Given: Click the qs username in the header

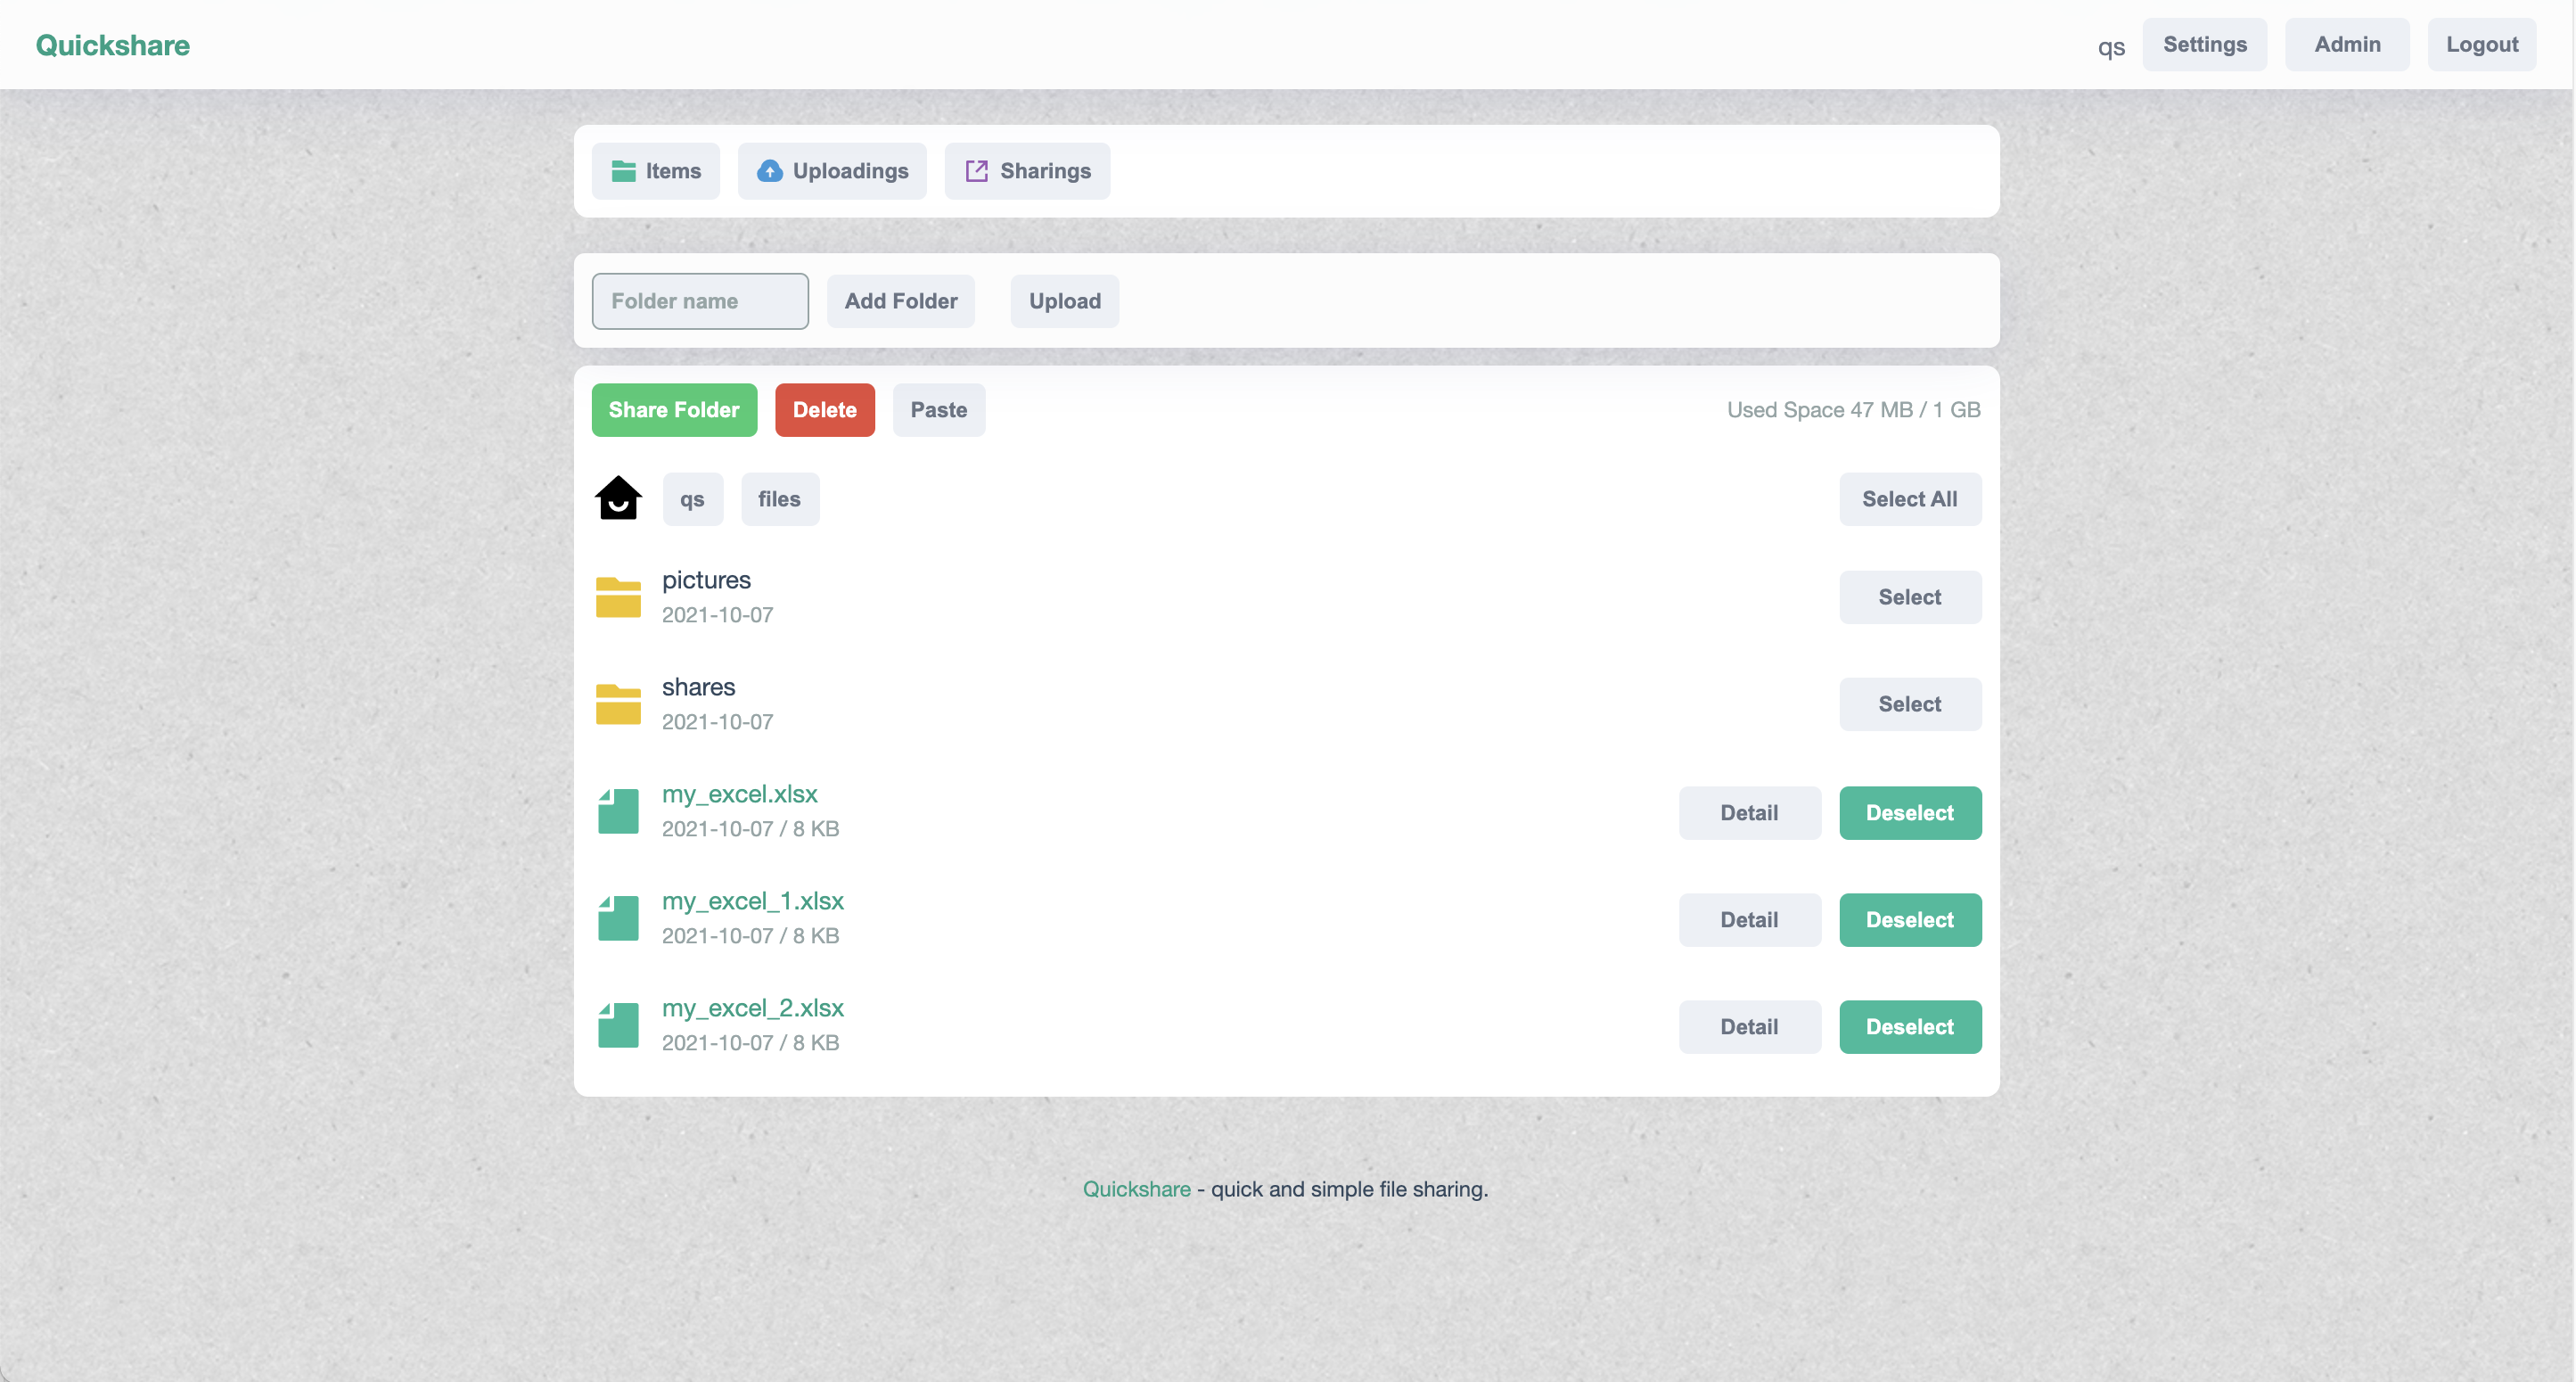Looking at the screenshot, I should (2111, 47).
